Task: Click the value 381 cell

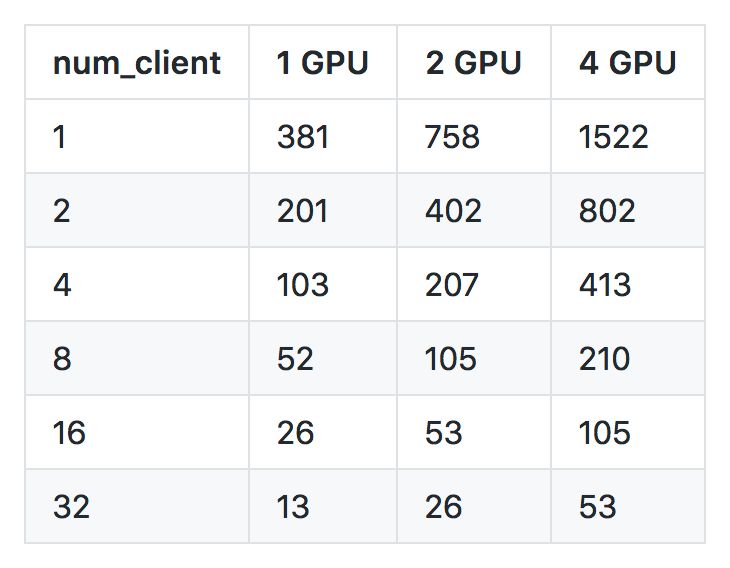Action: click(x=323, y=136)
